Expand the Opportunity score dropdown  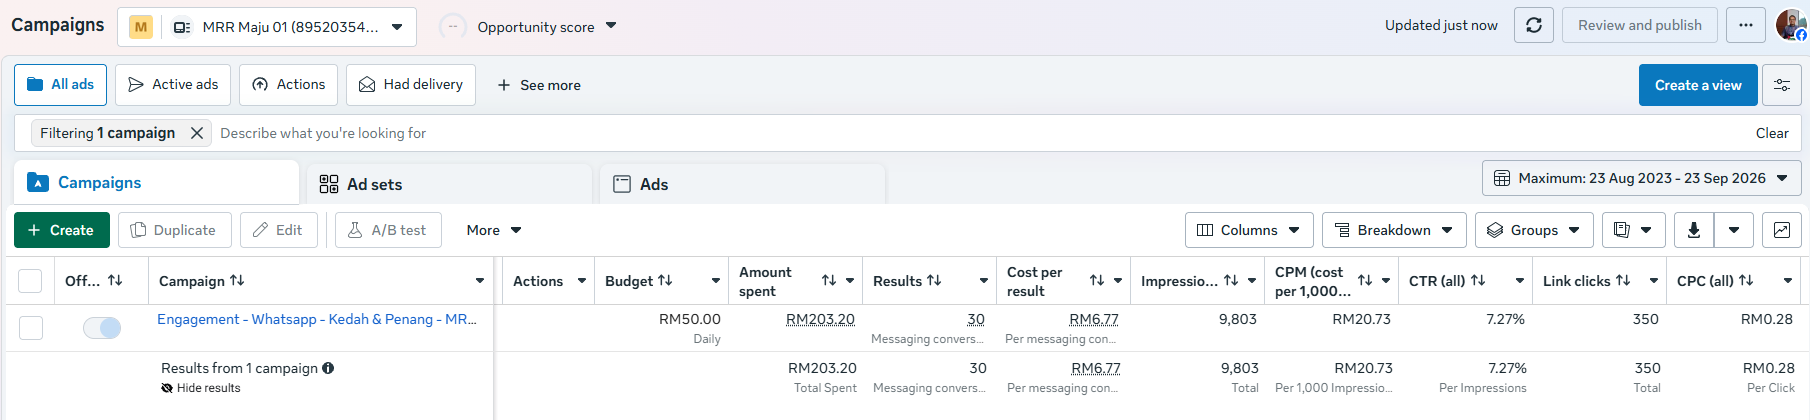click(611, 26)
